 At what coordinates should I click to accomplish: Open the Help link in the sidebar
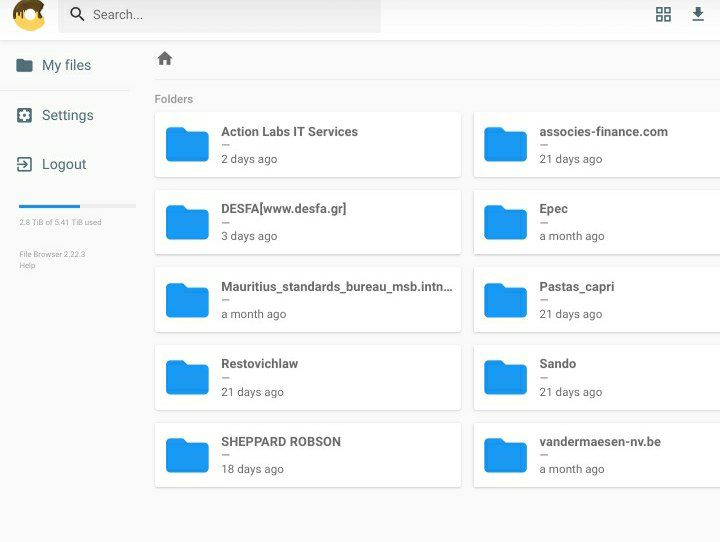[x=27, y=265]
